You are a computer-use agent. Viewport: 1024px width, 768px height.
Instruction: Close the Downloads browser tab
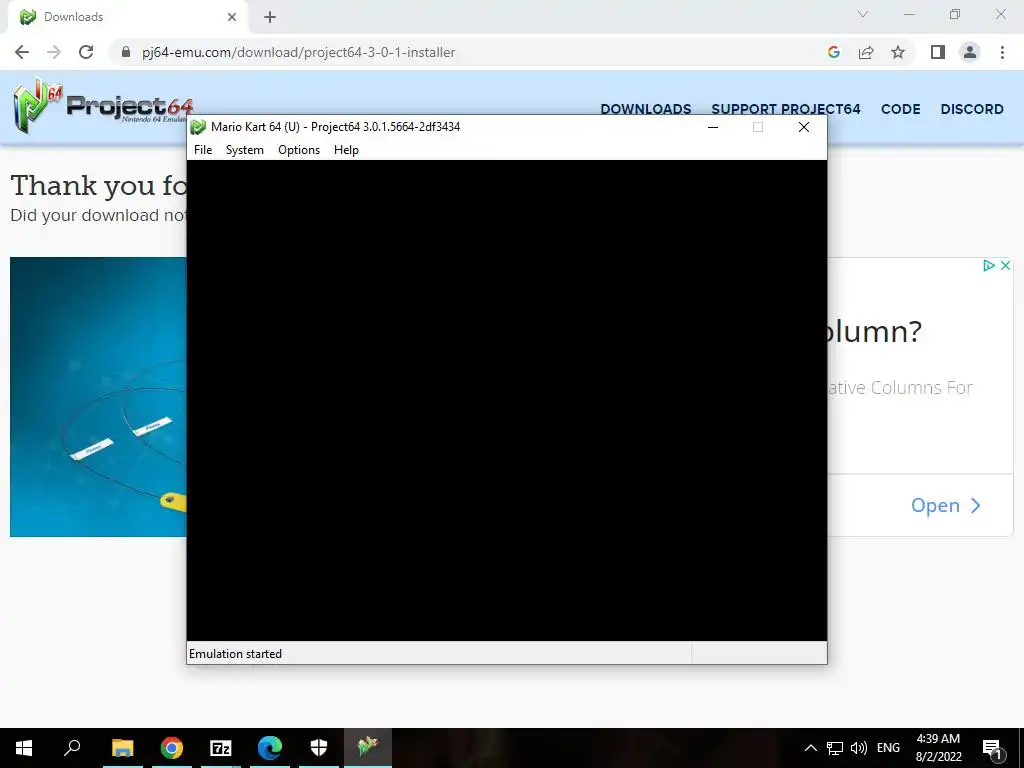click(232, 17)
